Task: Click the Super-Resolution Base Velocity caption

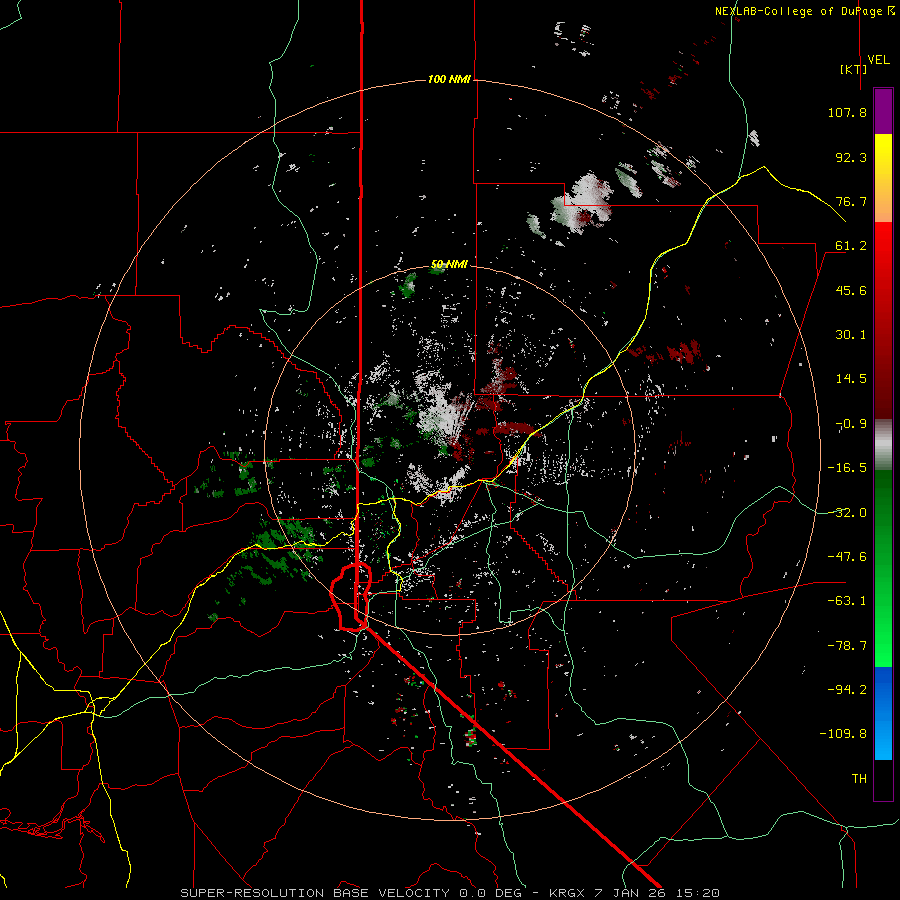Action: [449, 893]
